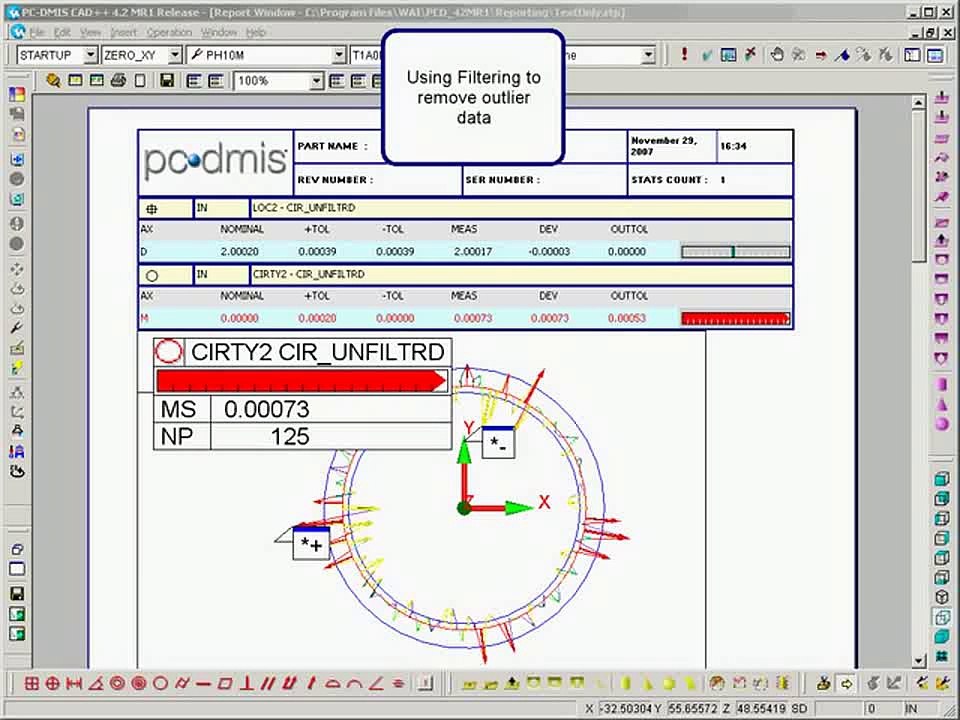Click the 'SER NUMBER' header cell
The image size is (960, 720).
click(x=545, y=180)
